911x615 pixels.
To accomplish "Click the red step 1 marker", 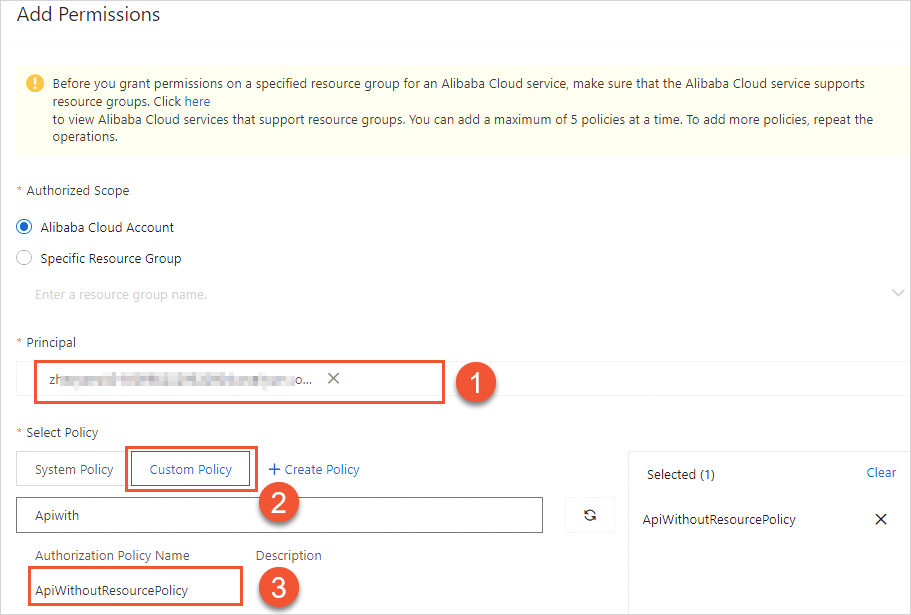I will pos(476,383).
